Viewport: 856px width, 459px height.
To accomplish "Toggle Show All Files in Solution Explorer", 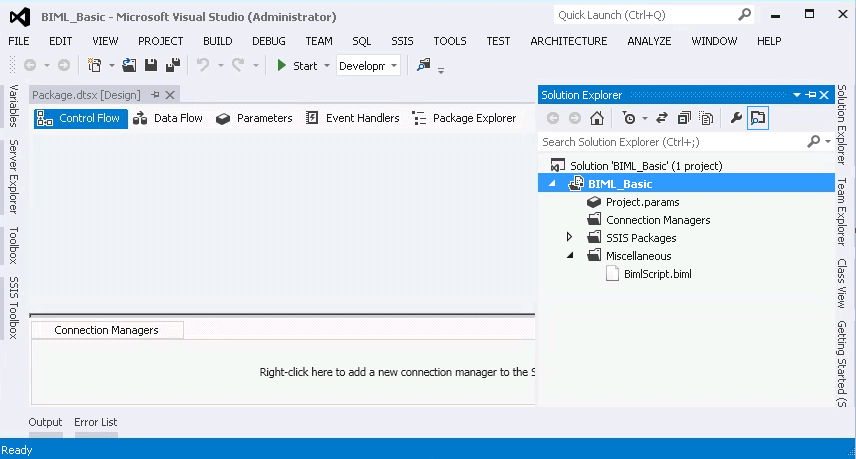I will (x=706, y=118).
